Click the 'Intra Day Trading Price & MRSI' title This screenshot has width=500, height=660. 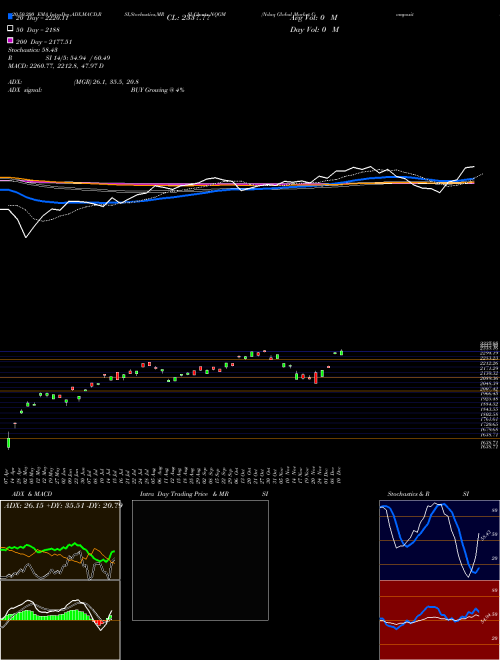click(204, 494)
